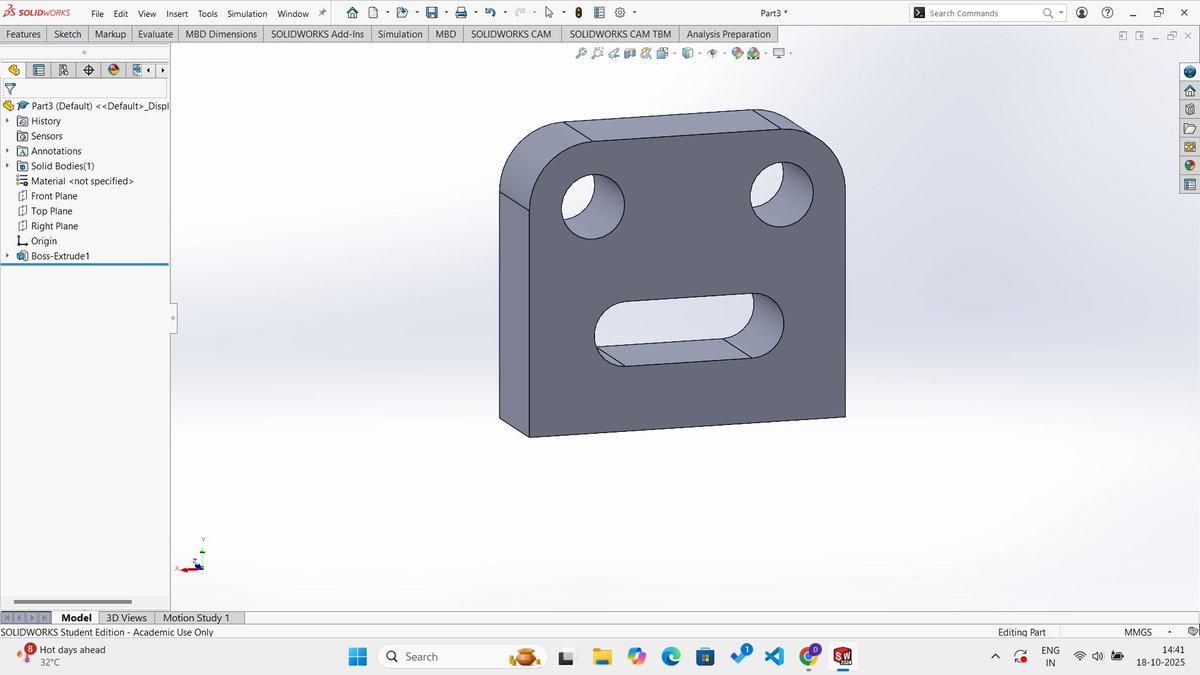Open the Motion Study 1 tab
This screenshot has height=675, width=1200.
[x=196, y=618]
